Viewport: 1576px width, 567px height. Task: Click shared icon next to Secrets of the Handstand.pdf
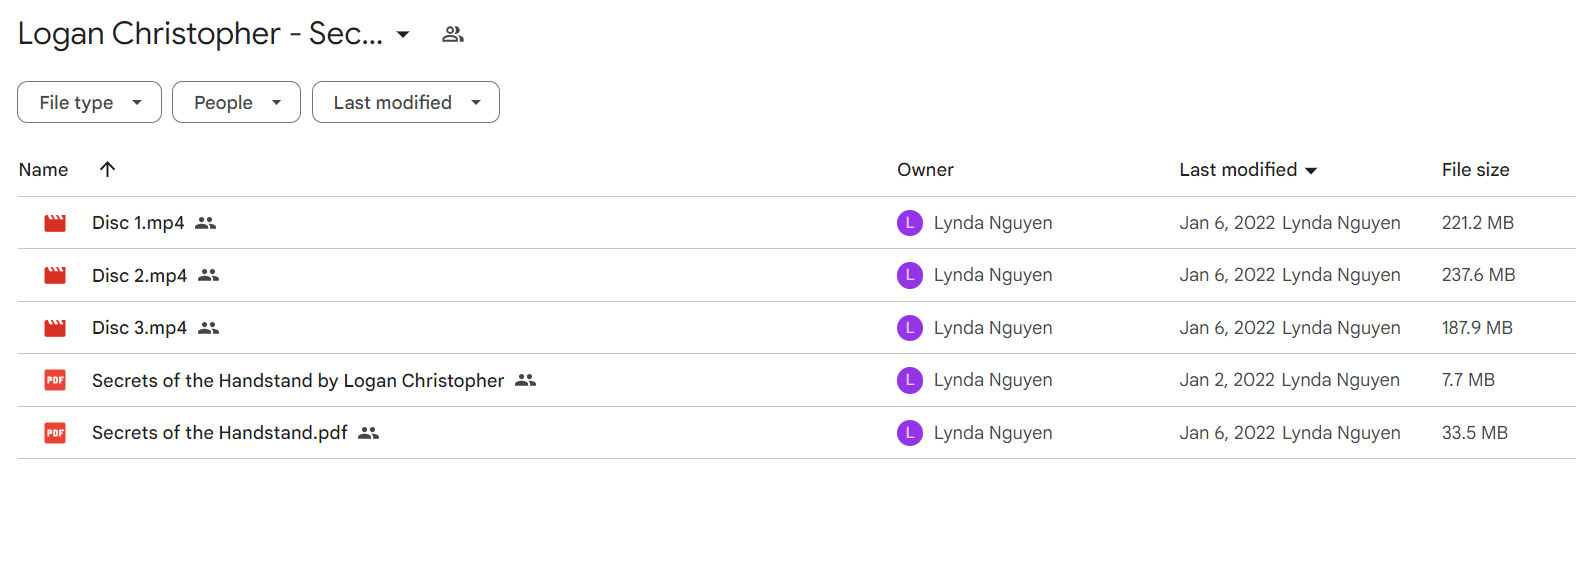(369, 433)
